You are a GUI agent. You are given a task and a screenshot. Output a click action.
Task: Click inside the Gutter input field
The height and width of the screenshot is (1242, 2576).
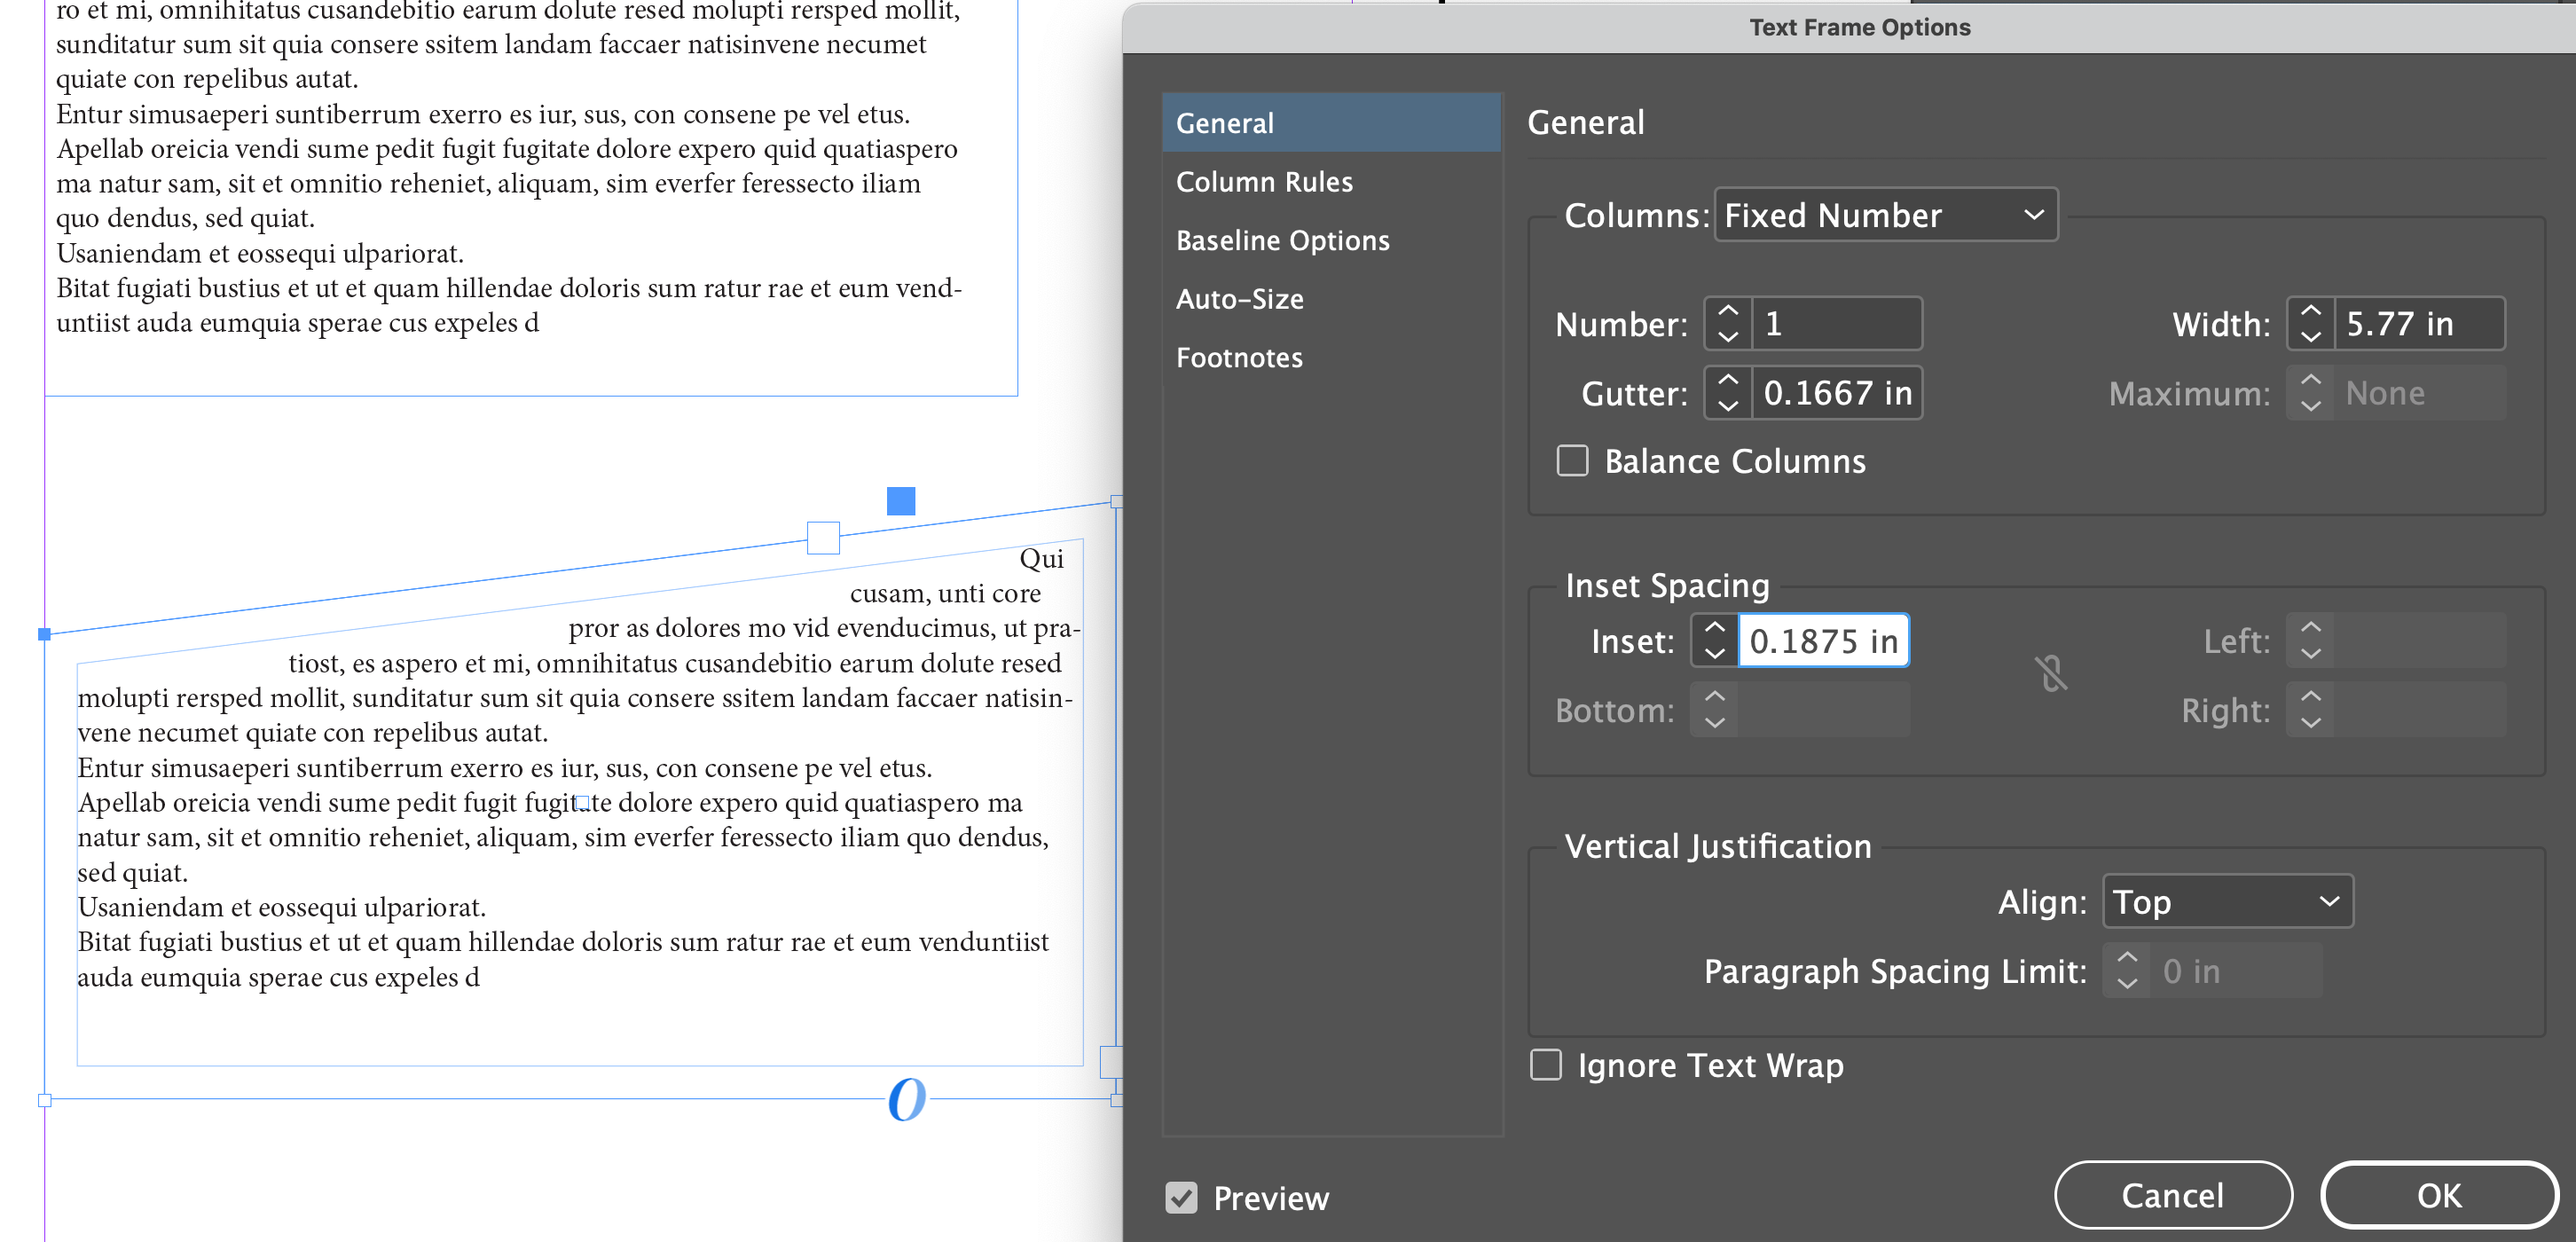click(1838, 393)
